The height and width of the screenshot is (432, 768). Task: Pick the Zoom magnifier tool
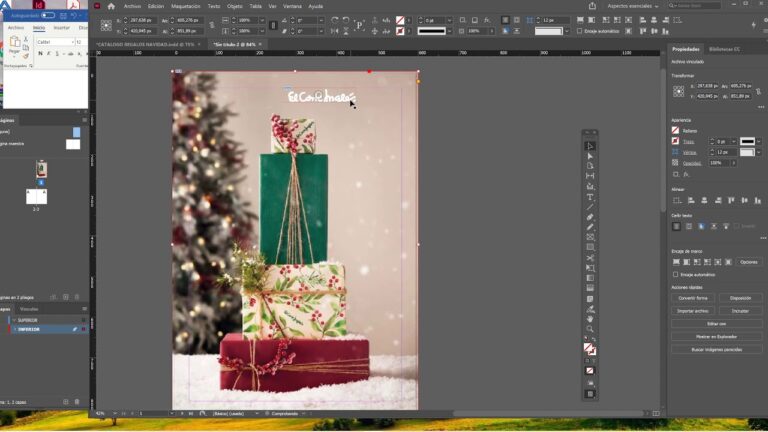pos(590,329)
